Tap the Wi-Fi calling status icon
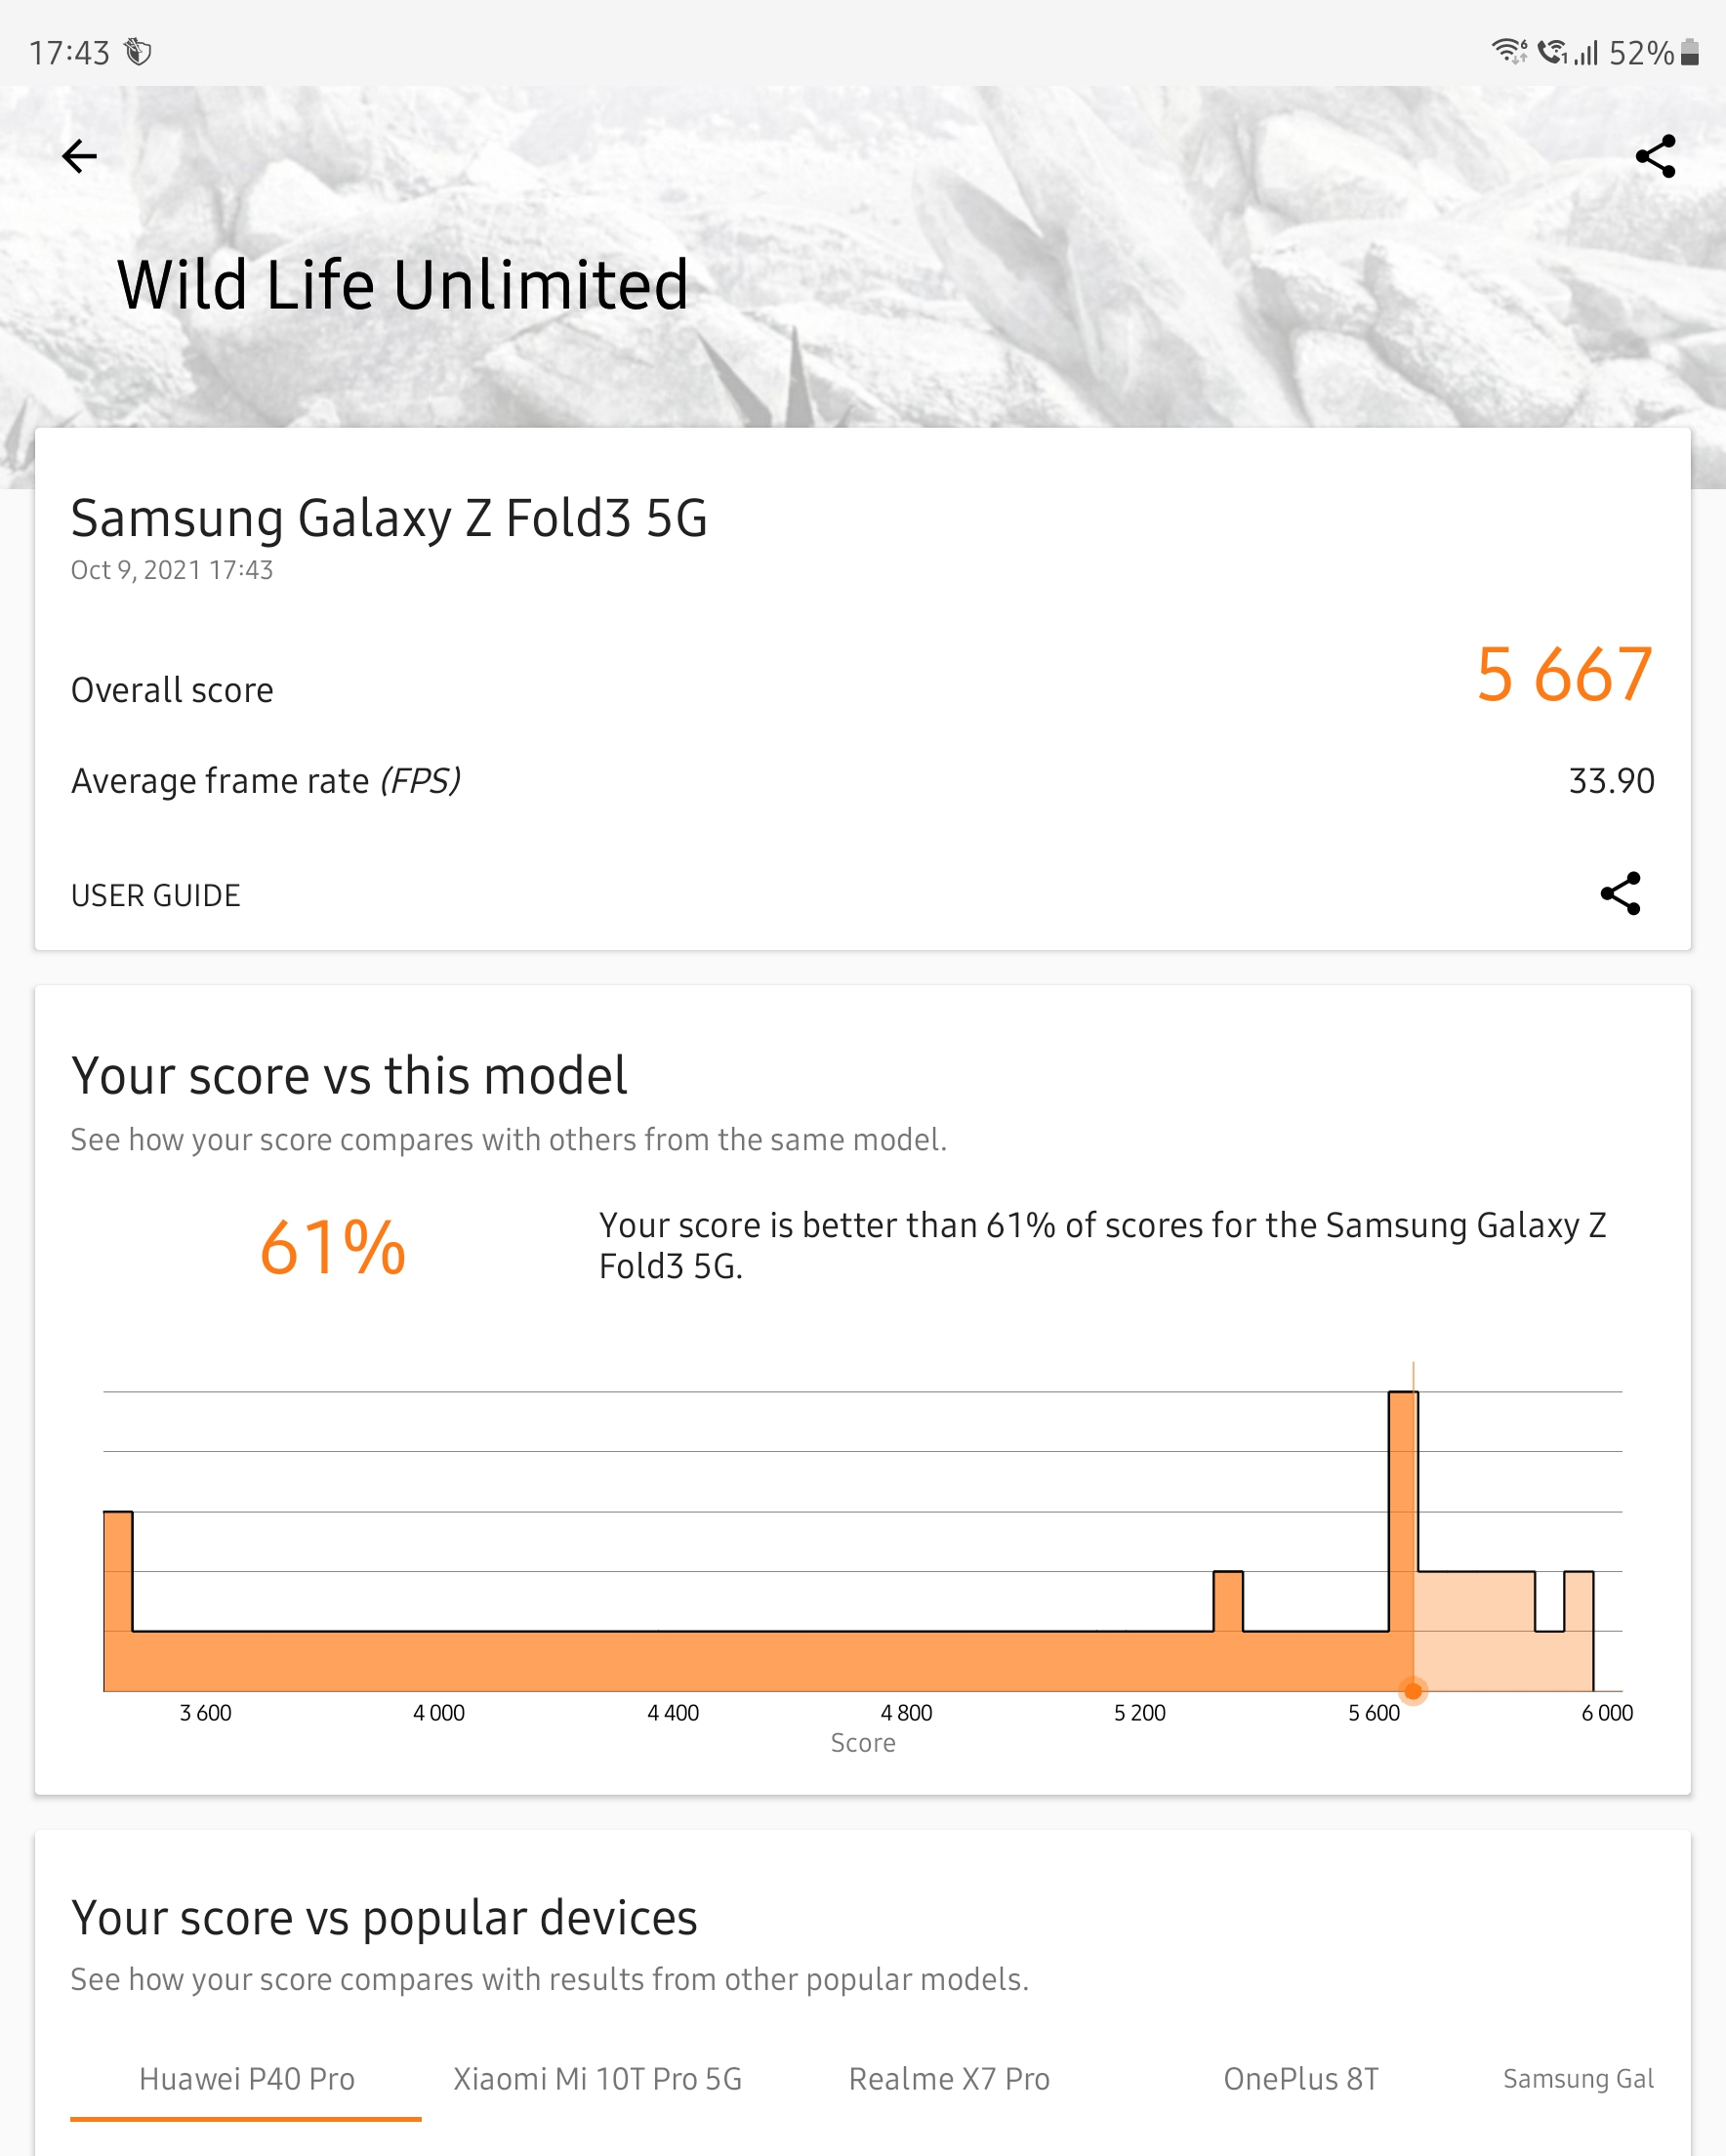 (1551, 51)
